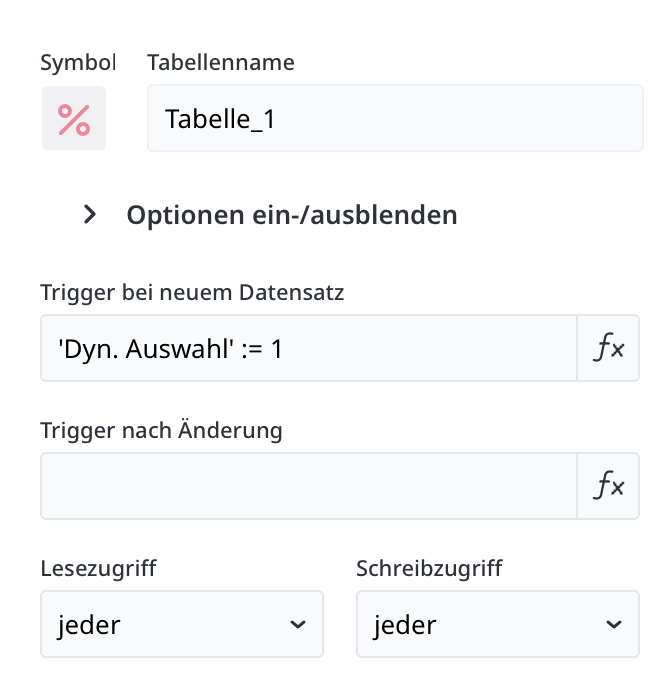Click the Lesezugriff dropdown arrow

point(297,625)
